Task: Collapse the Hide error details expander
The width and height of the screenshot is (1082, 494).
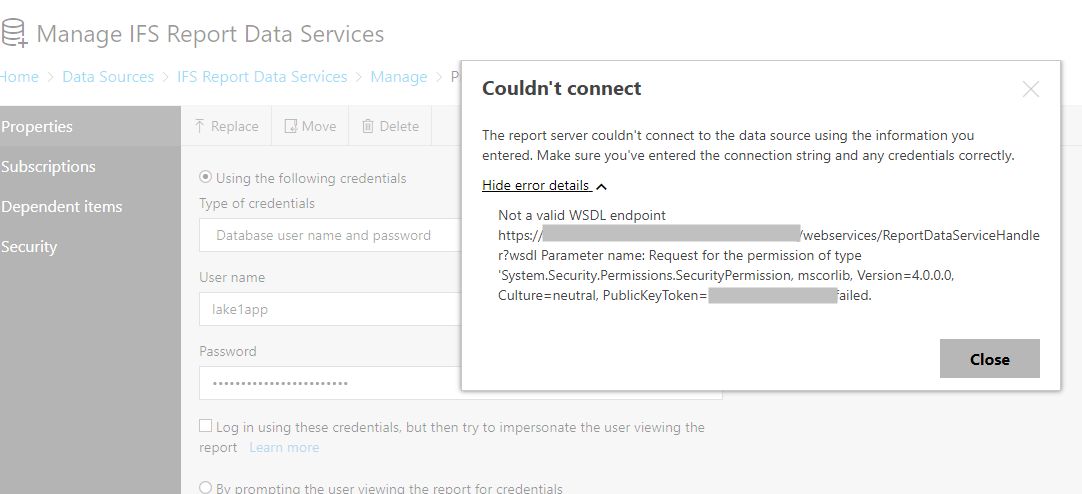Action: point(537,186)
